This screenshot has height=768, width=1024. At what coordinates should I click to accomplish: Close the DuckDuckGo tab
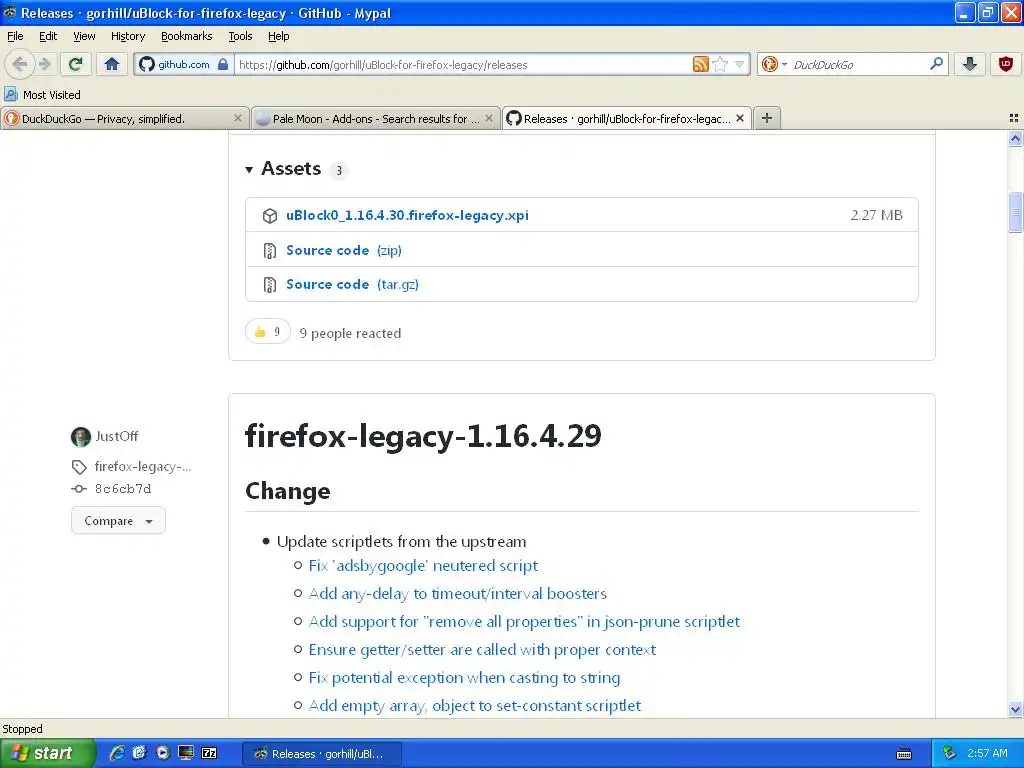[238, 118]
